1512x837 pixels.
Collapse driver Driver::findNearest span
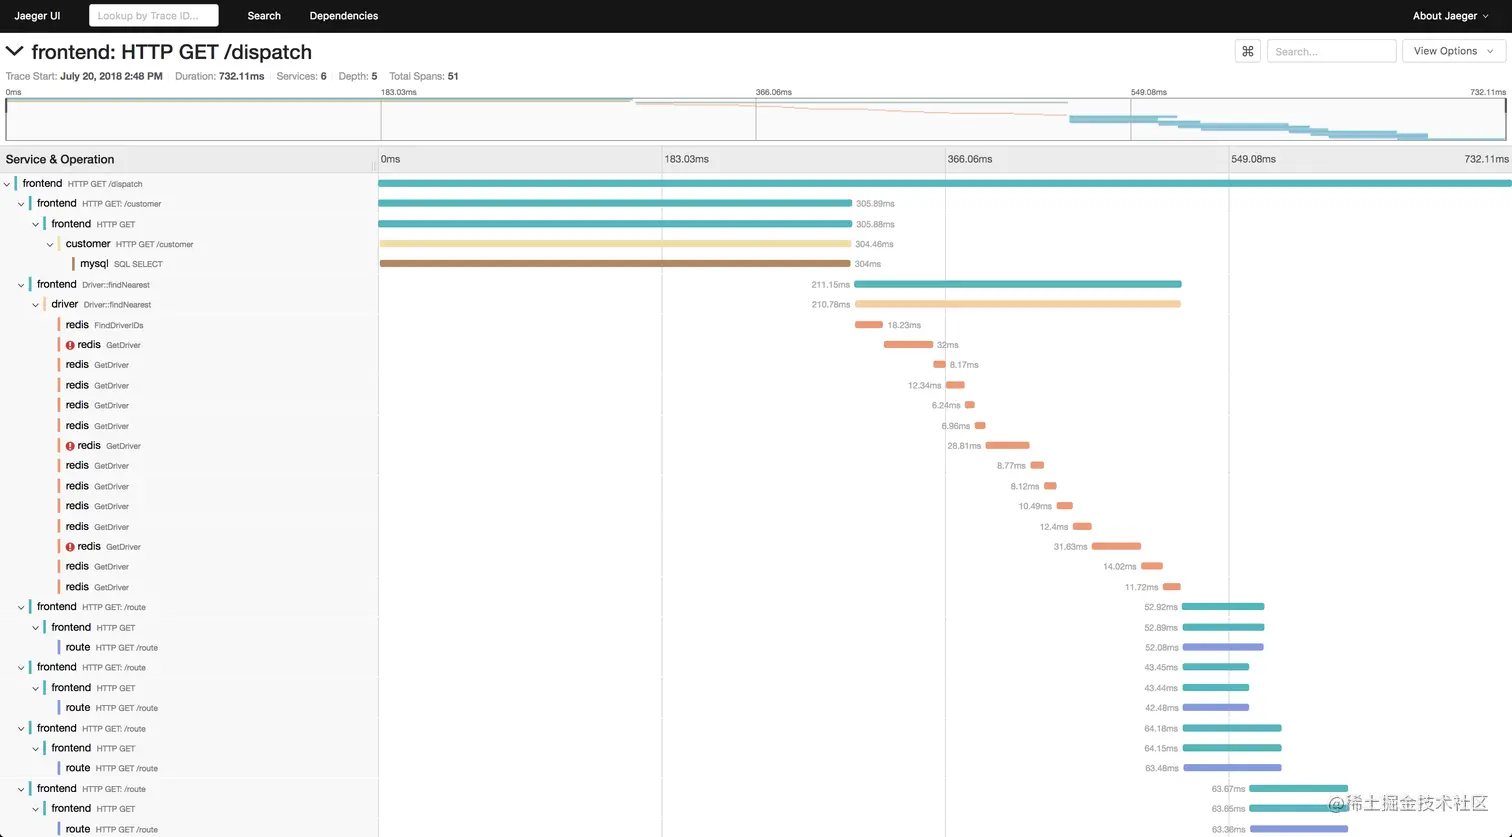click(36, 305)
